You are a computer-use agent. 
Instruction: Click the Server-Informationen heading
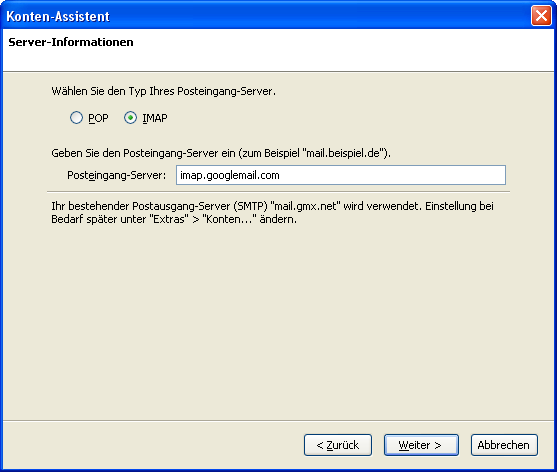(71, 42)
